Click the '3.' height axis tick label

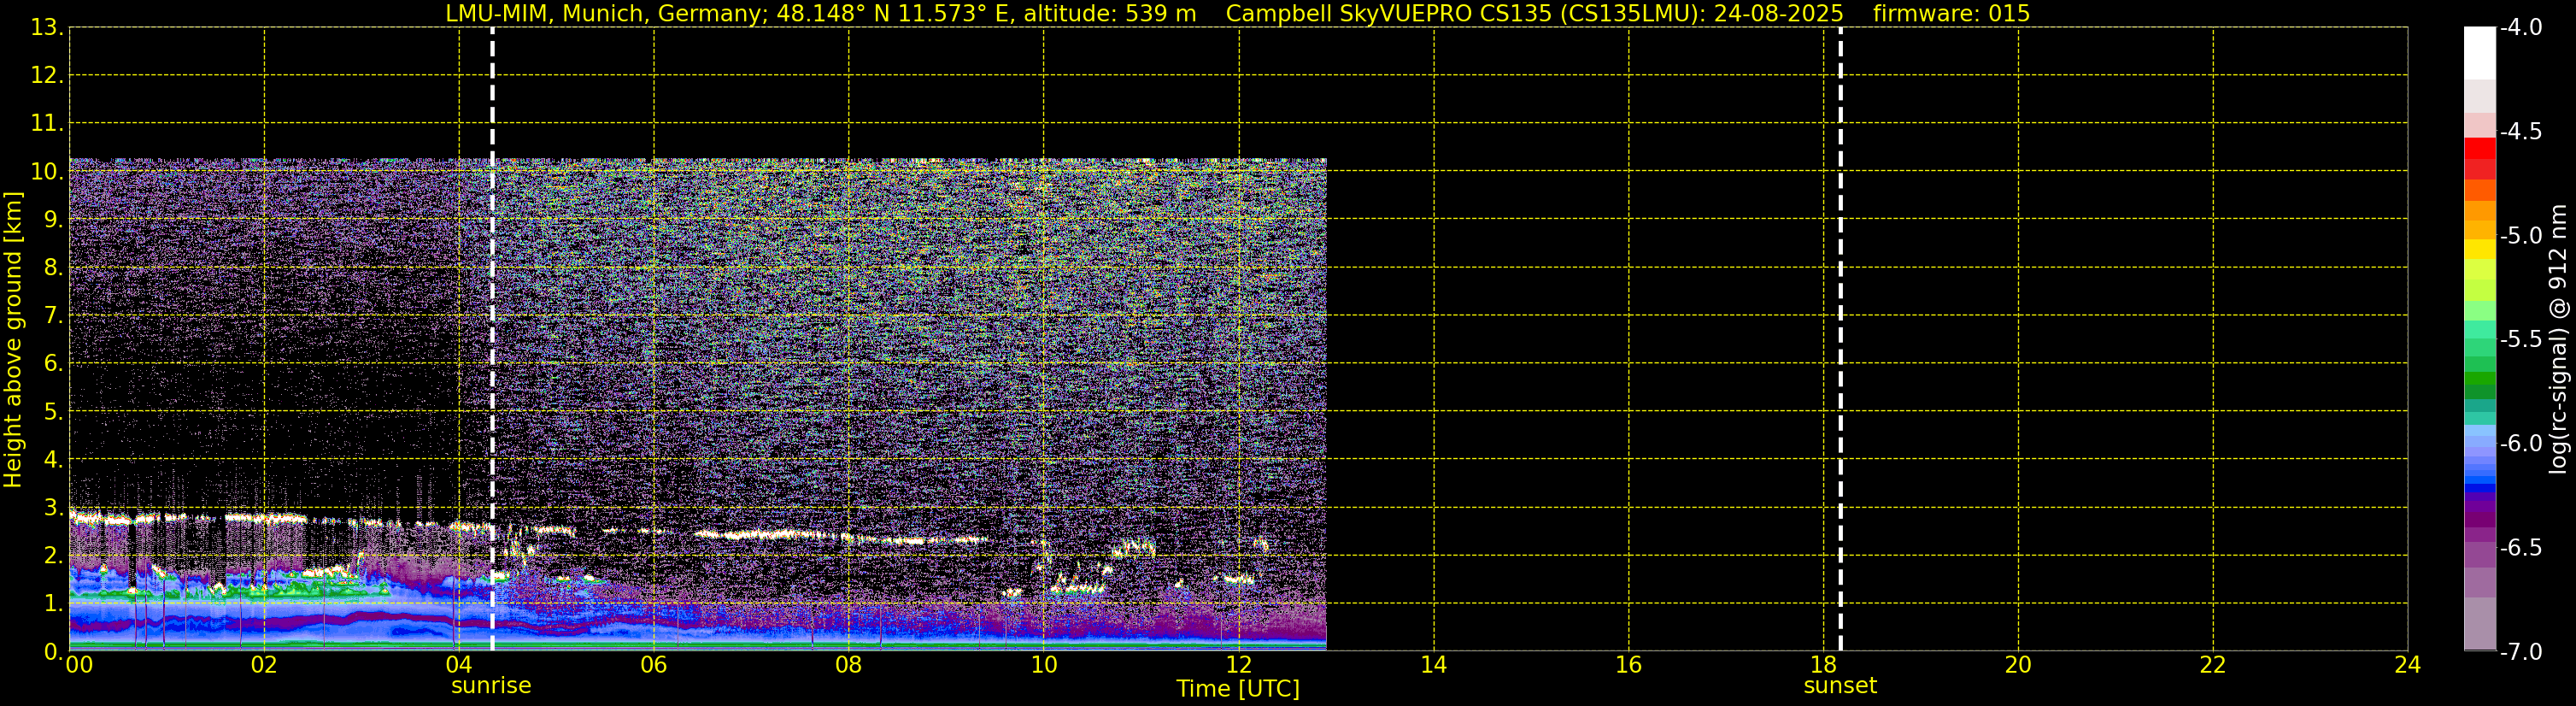tap(54, 508)
